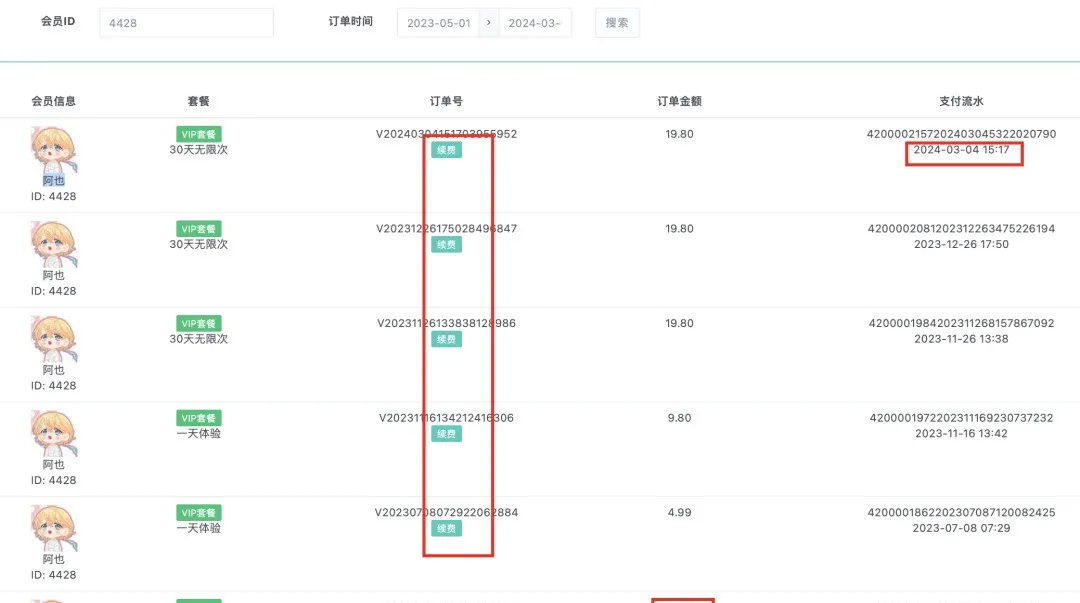Select the member name 阿也 in the first row

pos(52,180)
